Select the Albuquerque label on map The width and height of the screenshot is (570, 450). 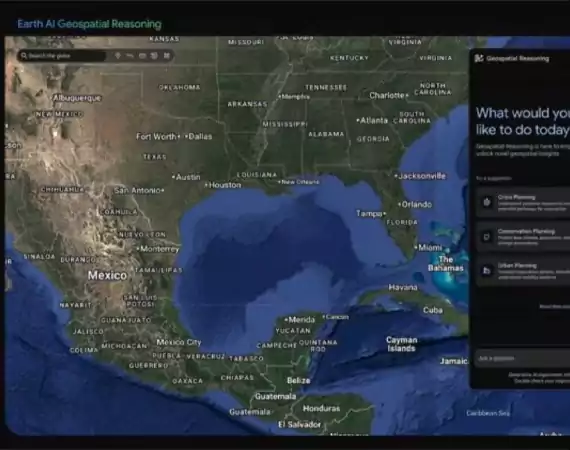77,98
